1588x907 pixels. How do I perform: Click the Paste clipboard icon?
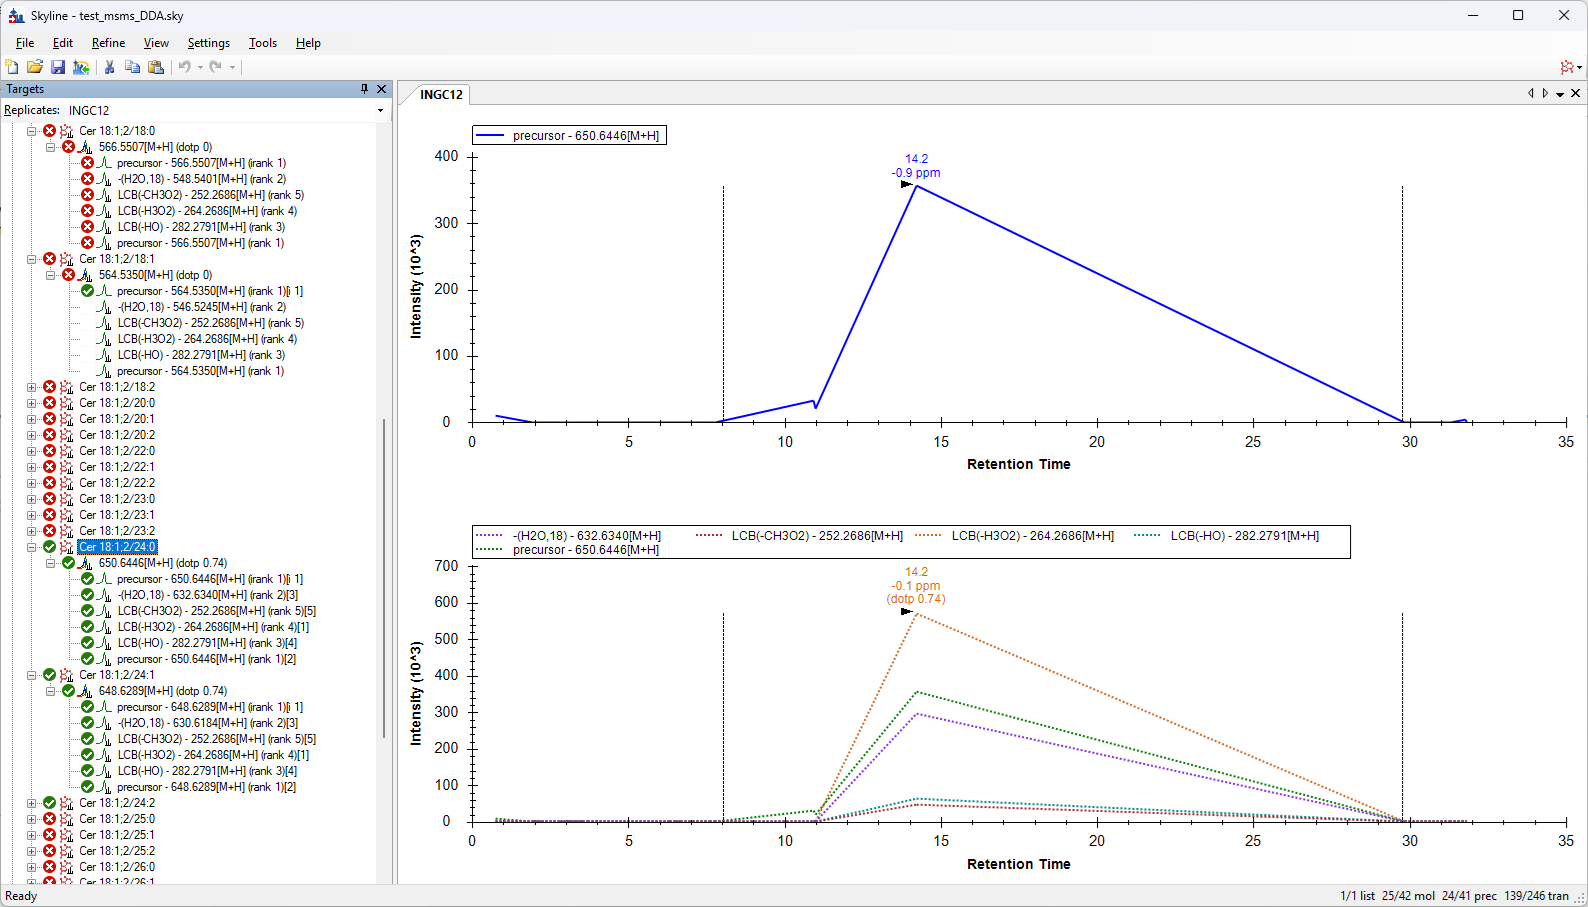[156, 67]
